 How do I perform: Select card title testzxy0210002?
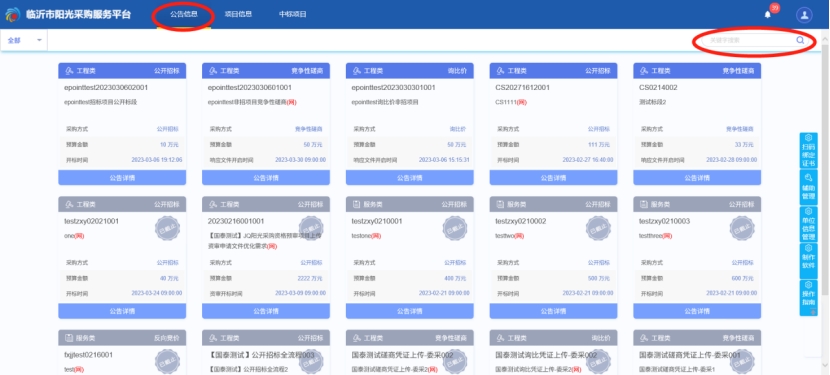521,221
